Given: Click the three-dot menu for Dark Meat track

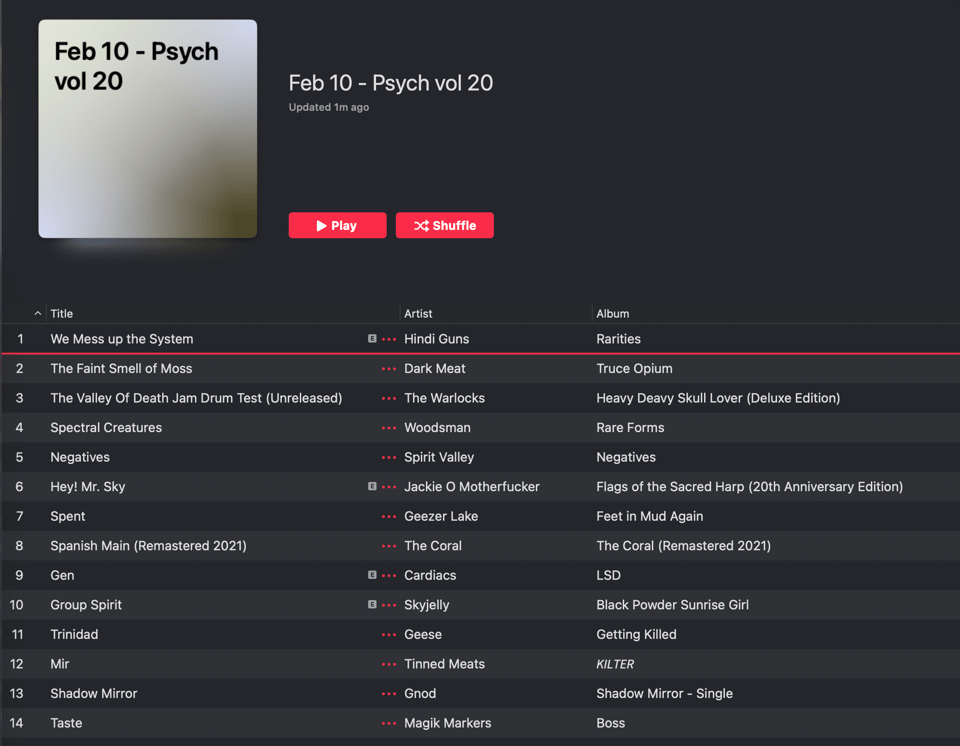Looking at the screenshot, I should coord(389,369).
